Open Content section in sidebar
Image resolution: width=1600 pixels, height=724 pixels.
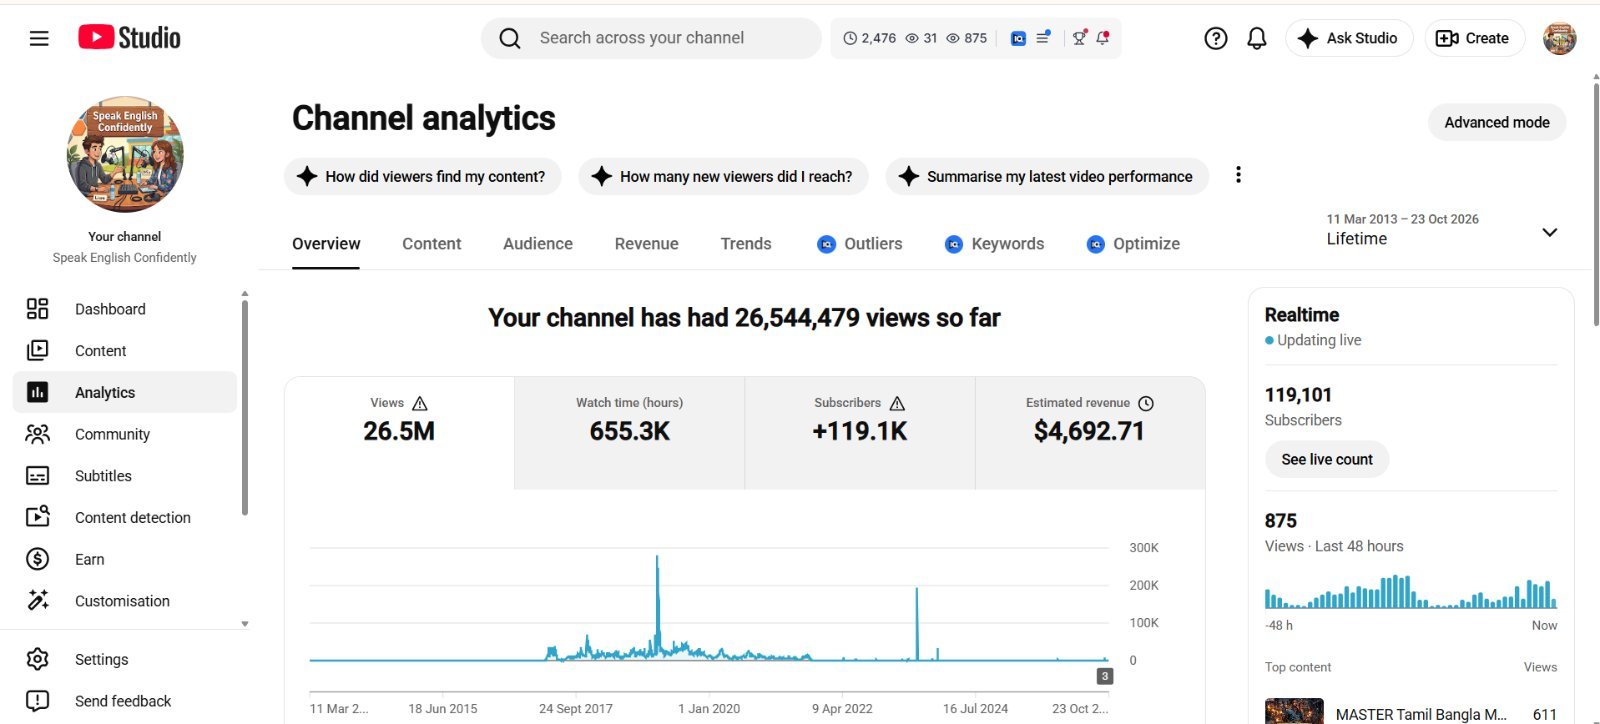point(125,351)
